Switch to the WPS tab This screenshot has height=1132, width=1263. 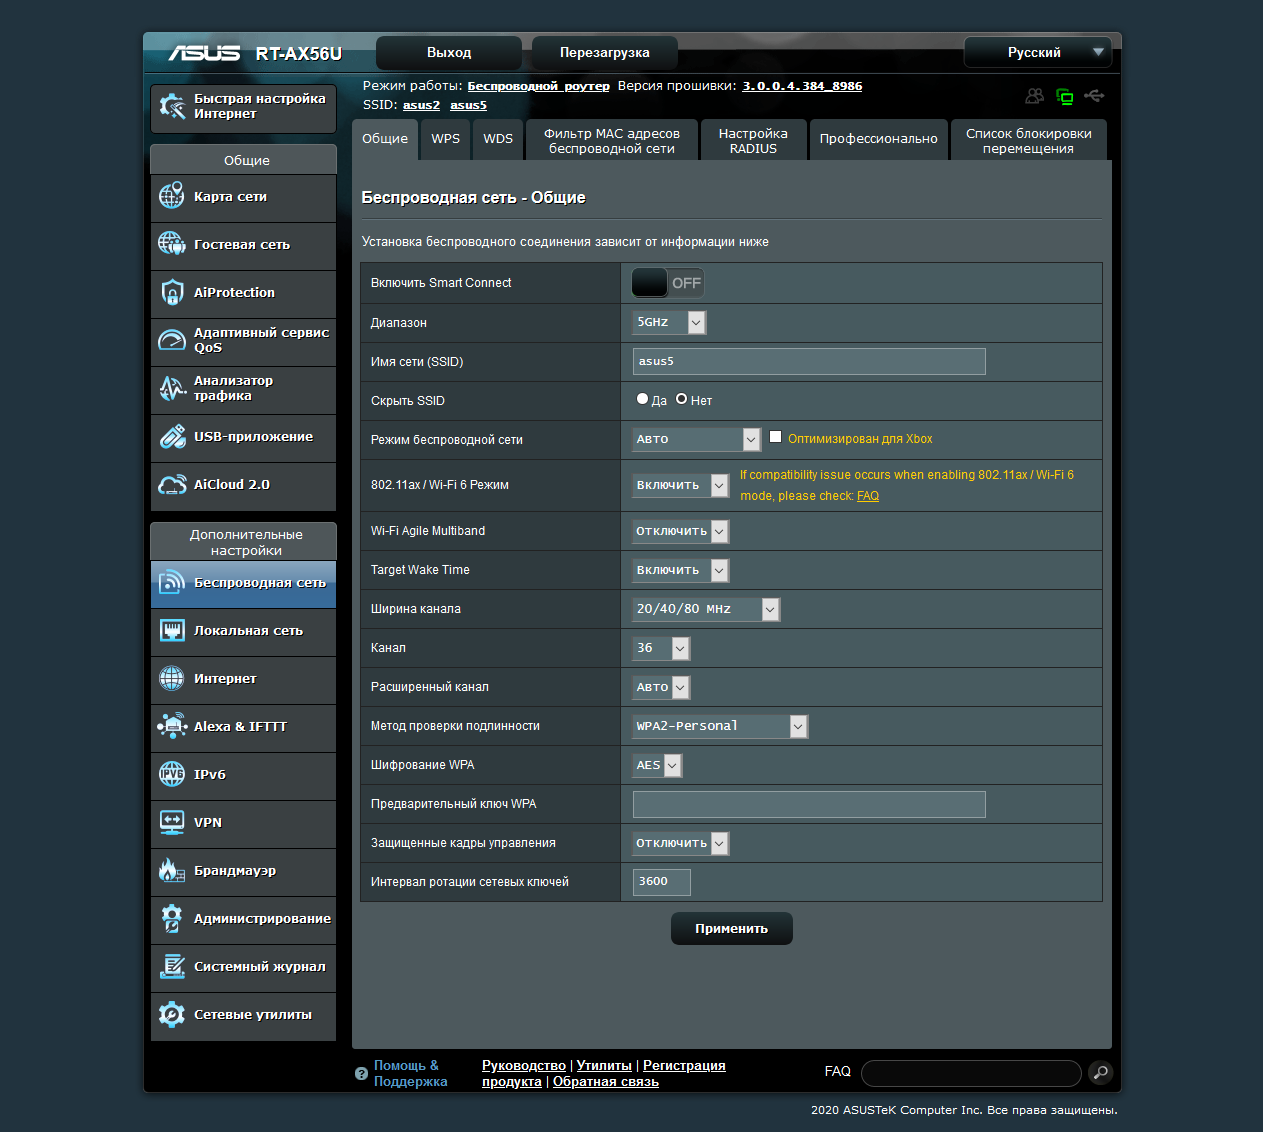click(446, 139)
